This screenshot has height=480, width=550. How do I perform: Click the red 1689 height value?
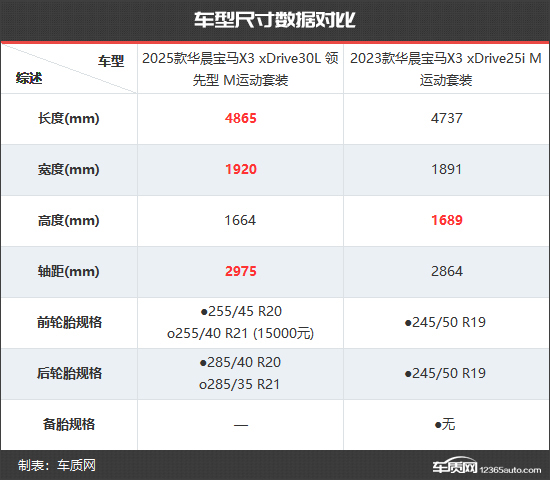click(x=447, y=220)
